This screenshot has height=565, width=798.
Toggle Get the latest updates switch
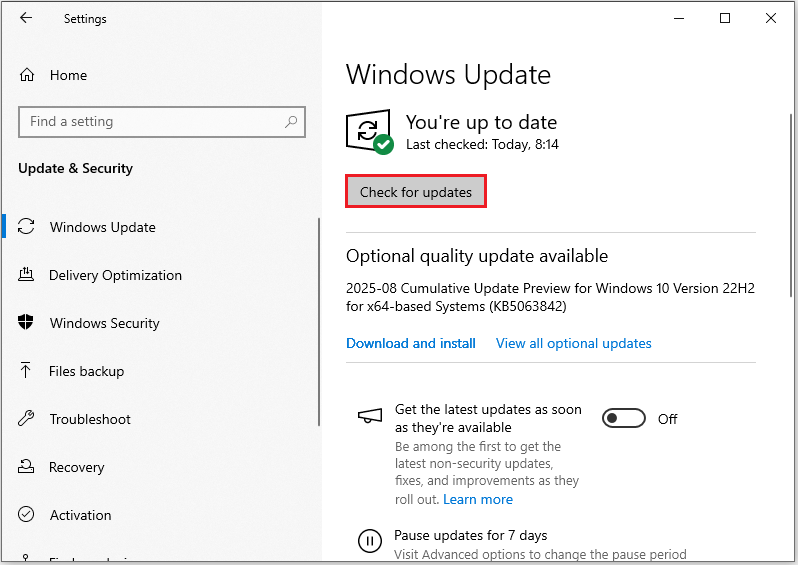(x=624, y=419)
